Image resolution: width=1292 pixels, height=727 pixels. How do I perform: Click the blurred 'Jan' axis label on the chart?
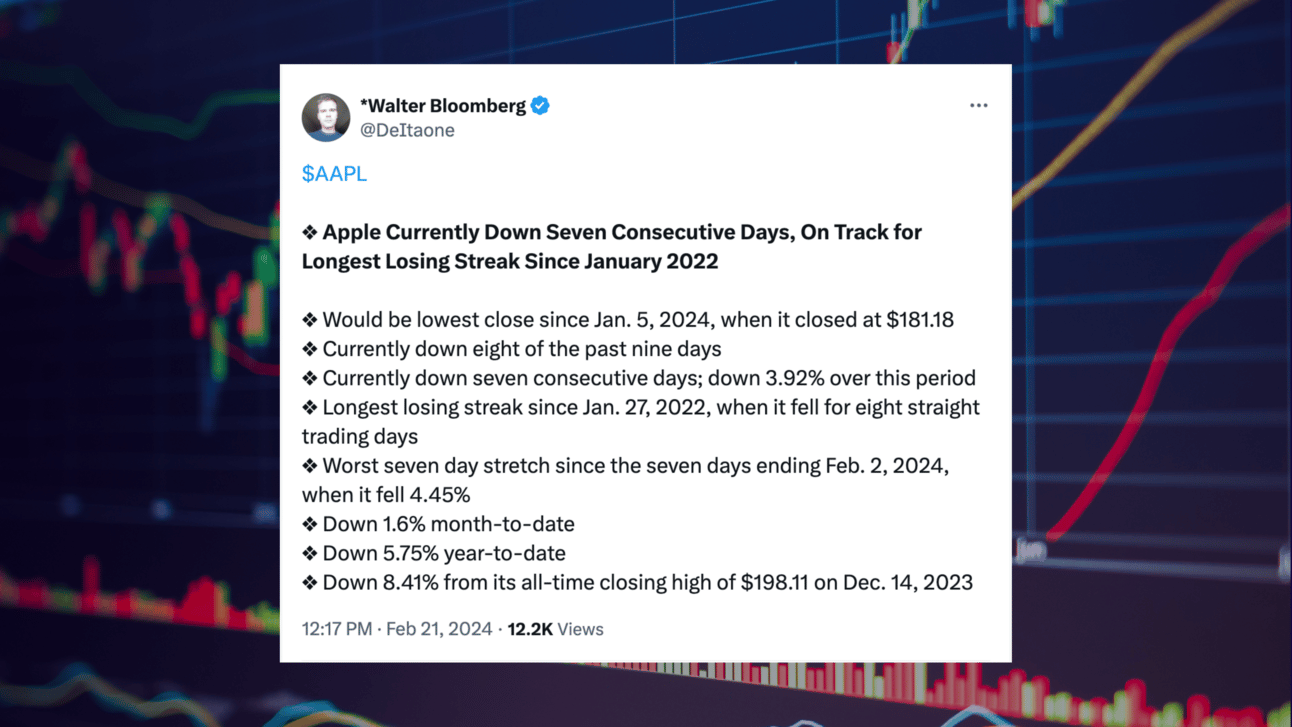click(1031, 549)
